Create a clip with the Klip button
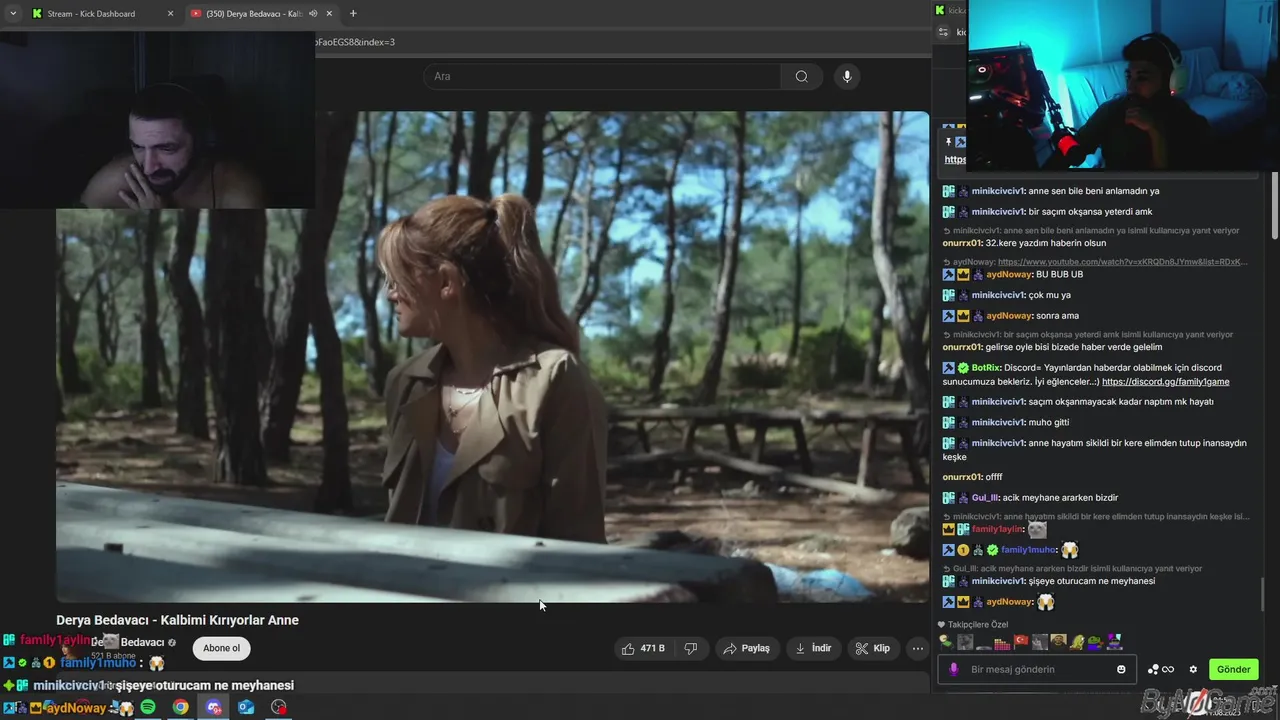1280x720 pixels. (x=872, y=648)
